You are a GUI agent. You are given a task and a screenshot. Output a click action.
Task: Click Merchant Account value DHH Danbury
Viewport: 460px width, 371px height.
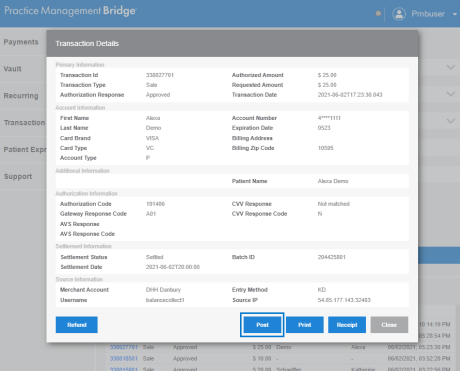163,290
